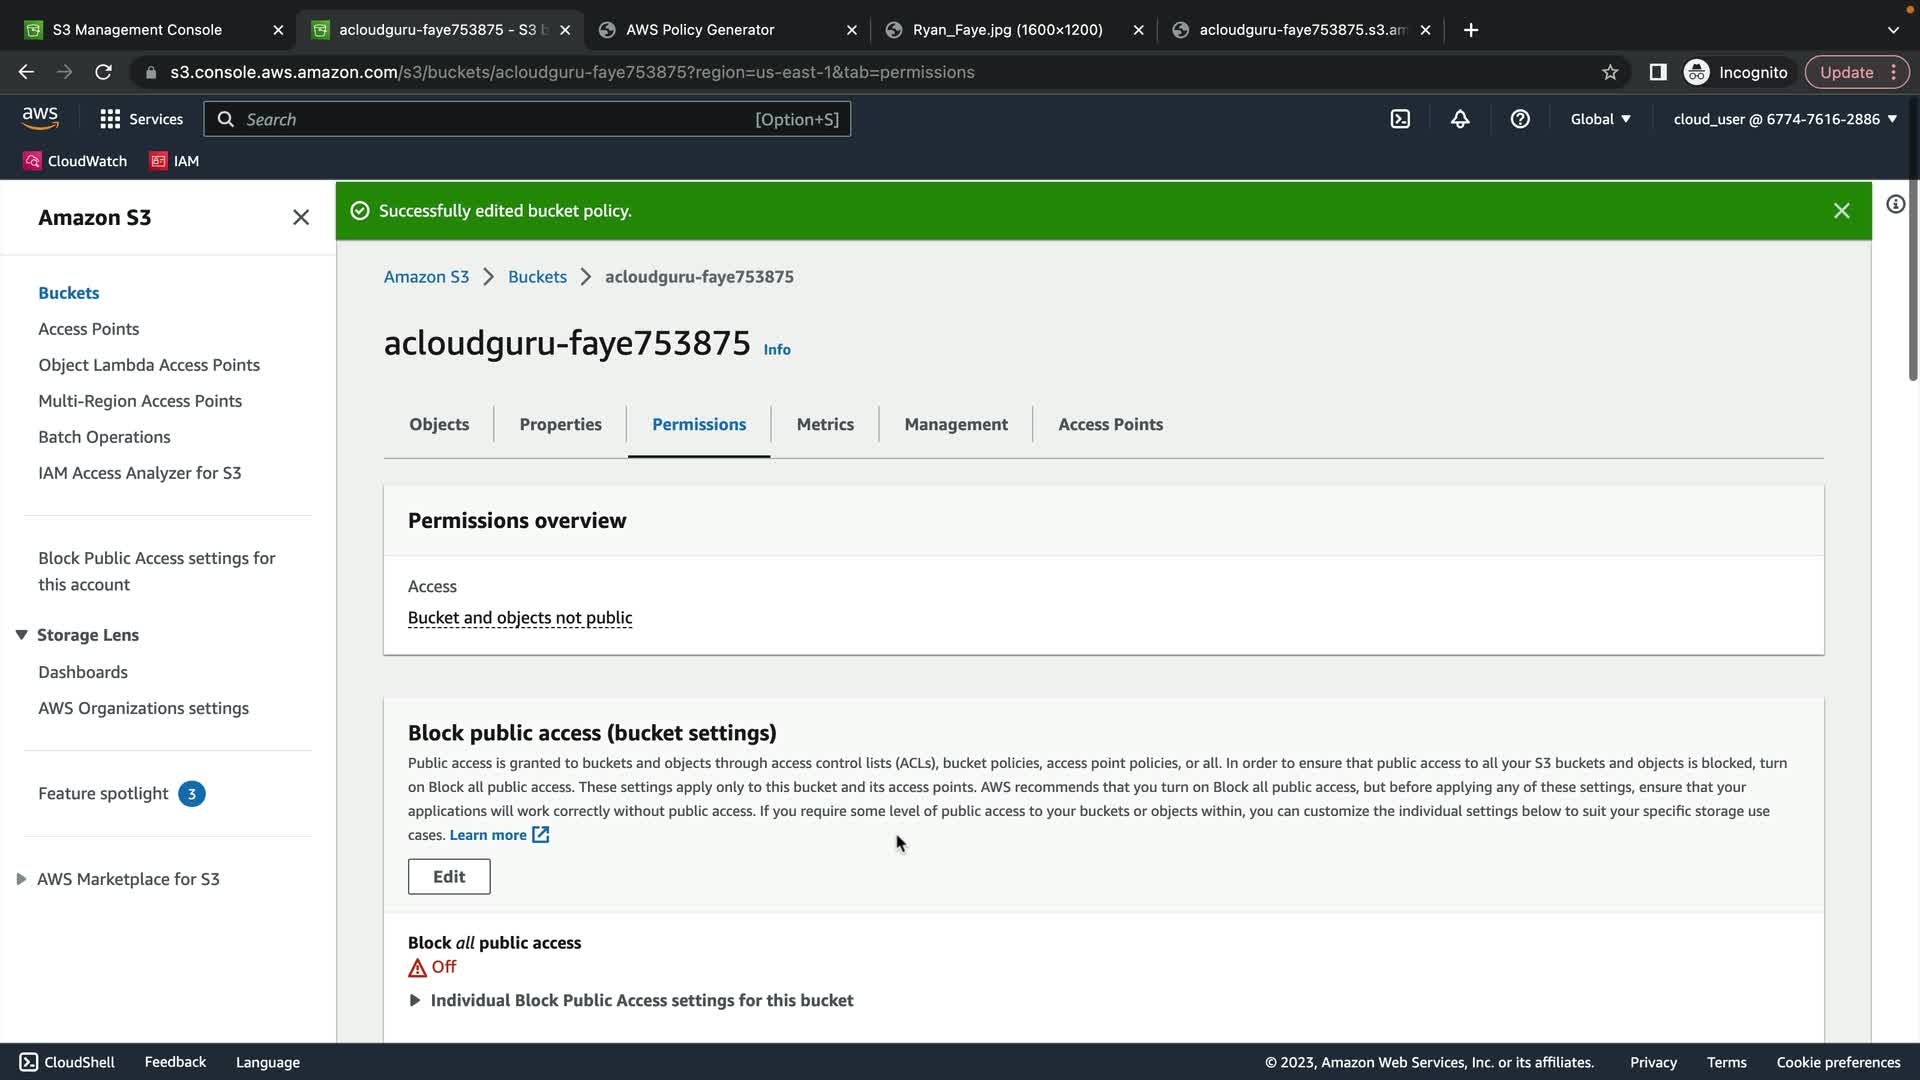
Task: Open the help question mark icon
Action: 1520,119
